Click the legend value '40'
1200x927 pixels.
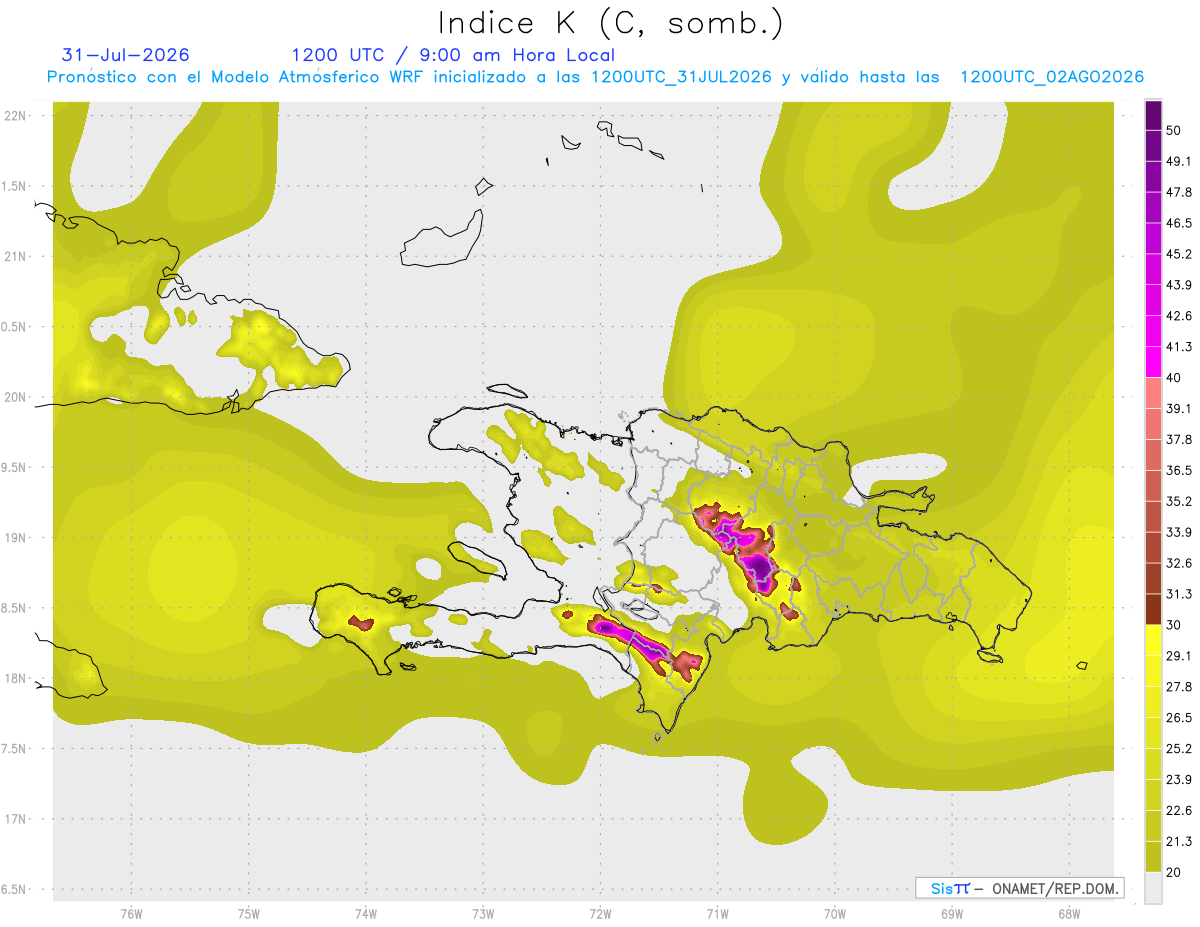click(1173, 377)
